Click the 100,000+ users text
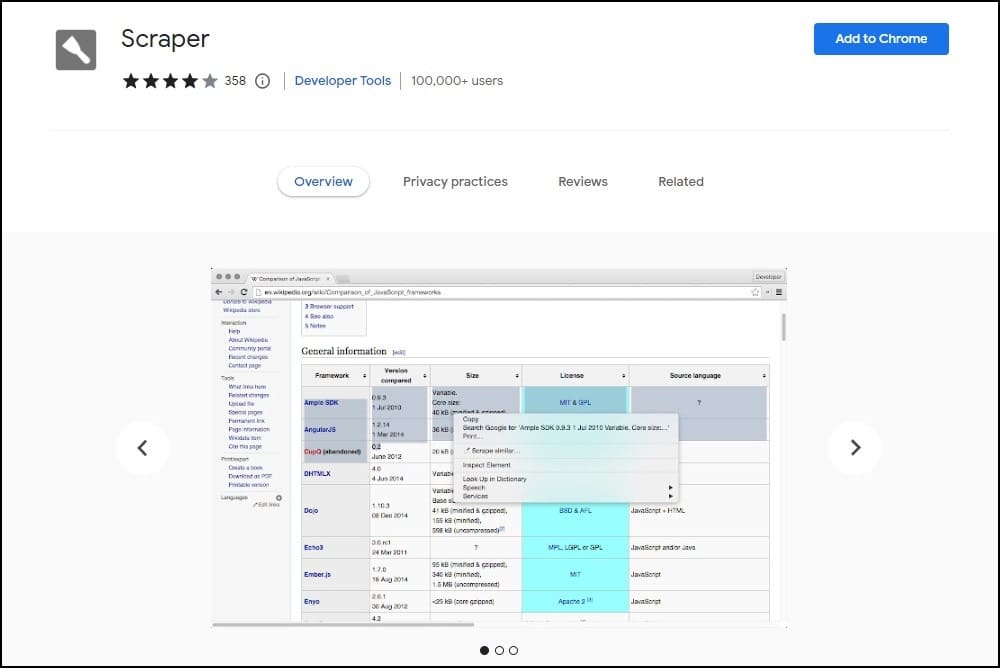Image resolution: width=1000 pixels, height=668 pixels. tap(457, 81)
